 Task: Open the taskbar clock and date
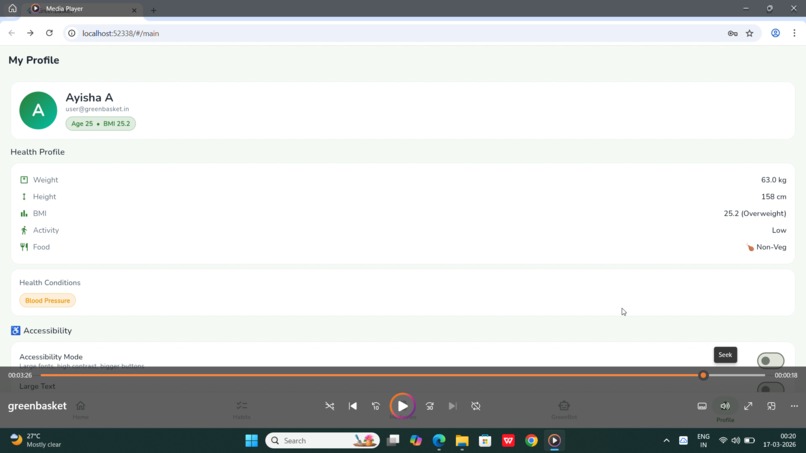[x=779, y=440]
